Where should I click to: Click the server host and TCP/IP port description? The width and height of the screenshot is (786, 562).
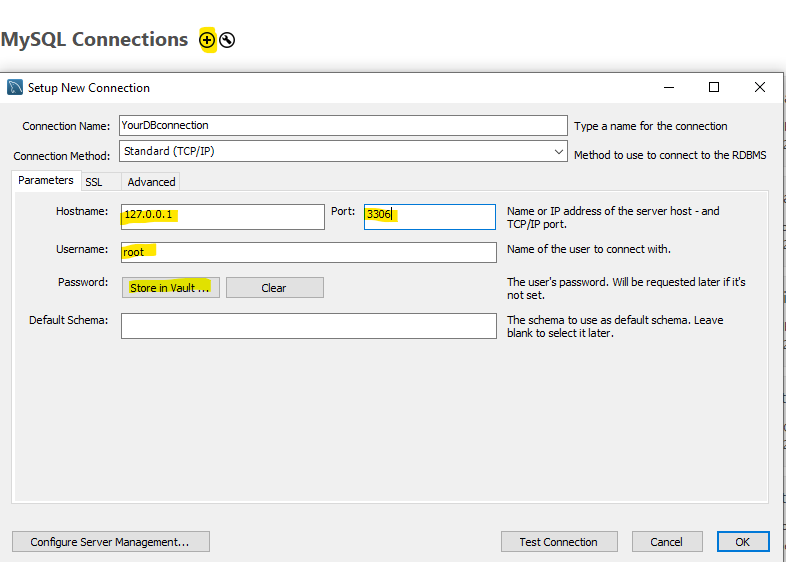click(613, 218)
